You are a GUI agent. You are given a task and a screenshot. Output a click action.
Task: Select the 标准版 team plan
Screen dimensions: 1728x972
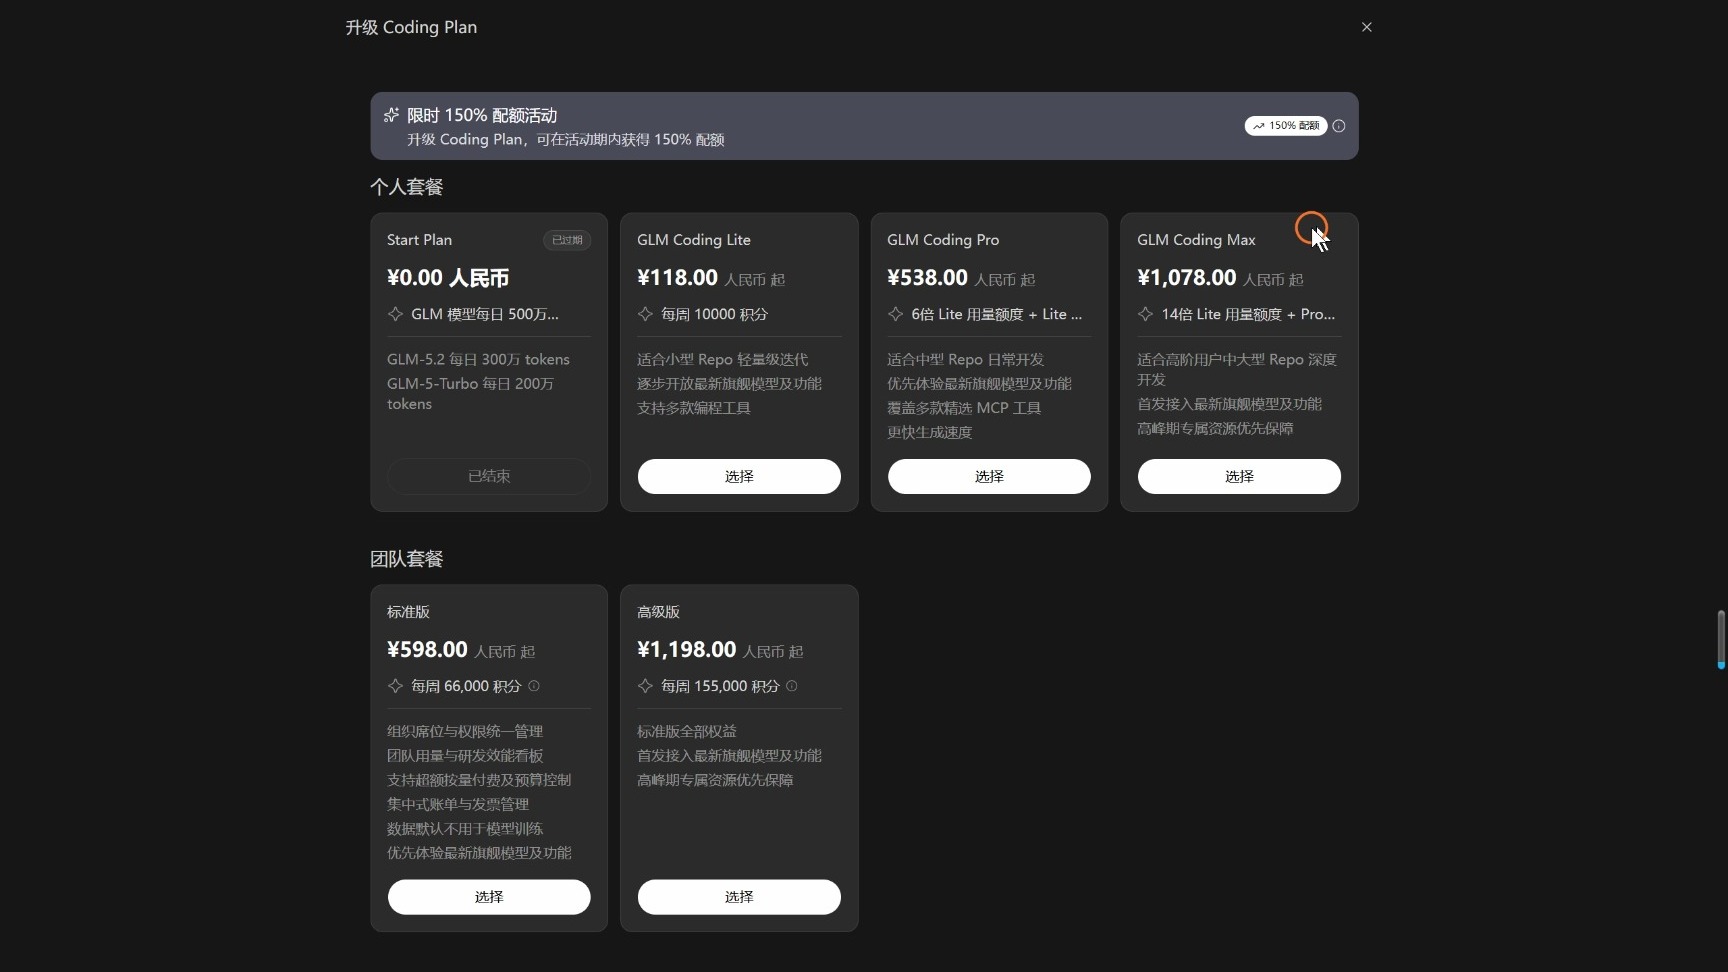pyautogui.click(x=489, y=897)
